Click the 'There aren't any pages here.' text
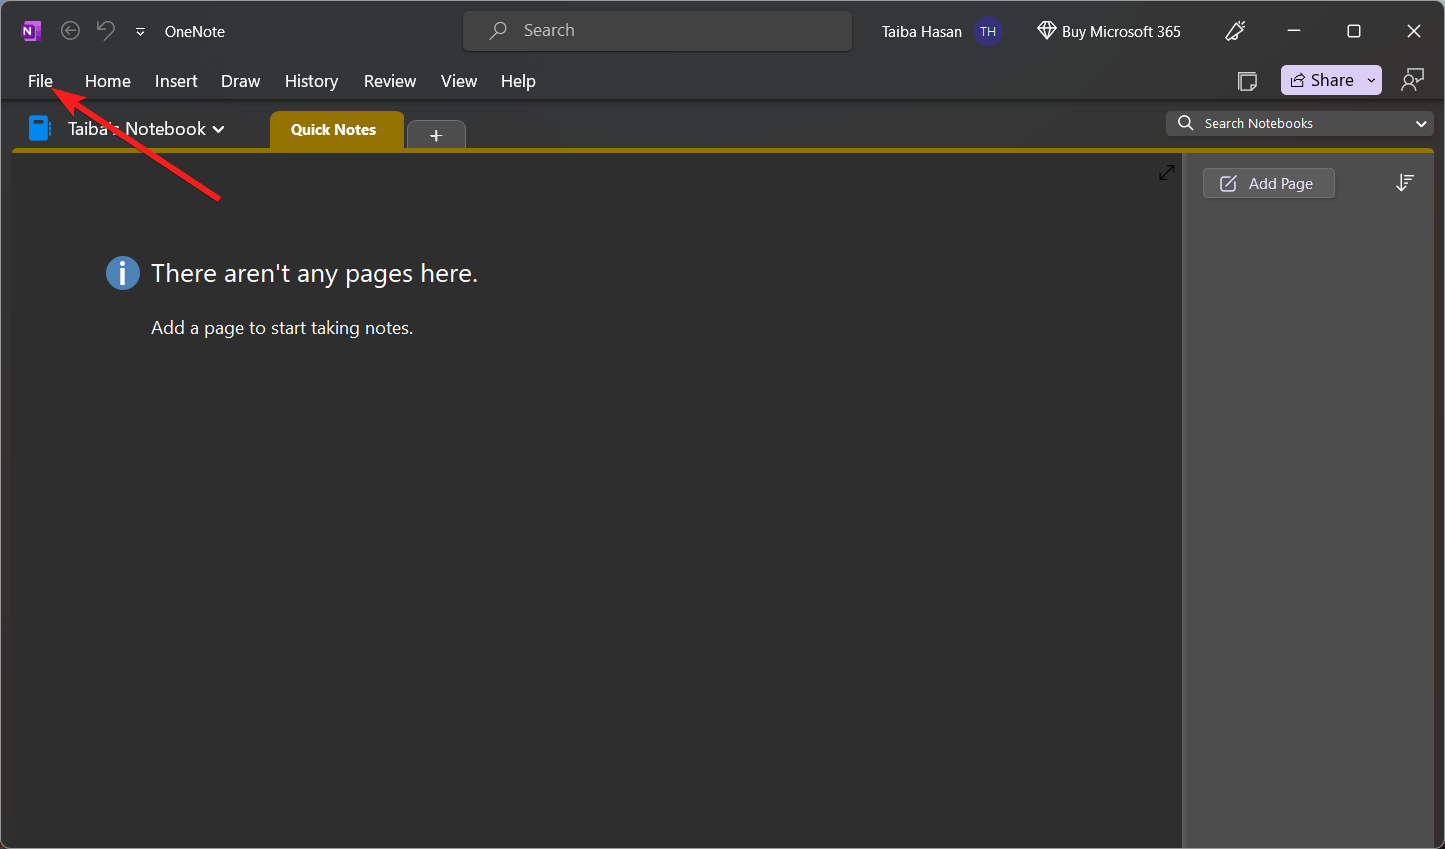Image resolution: width=1445 pixels, height=849 pixels. pos(314,274)
